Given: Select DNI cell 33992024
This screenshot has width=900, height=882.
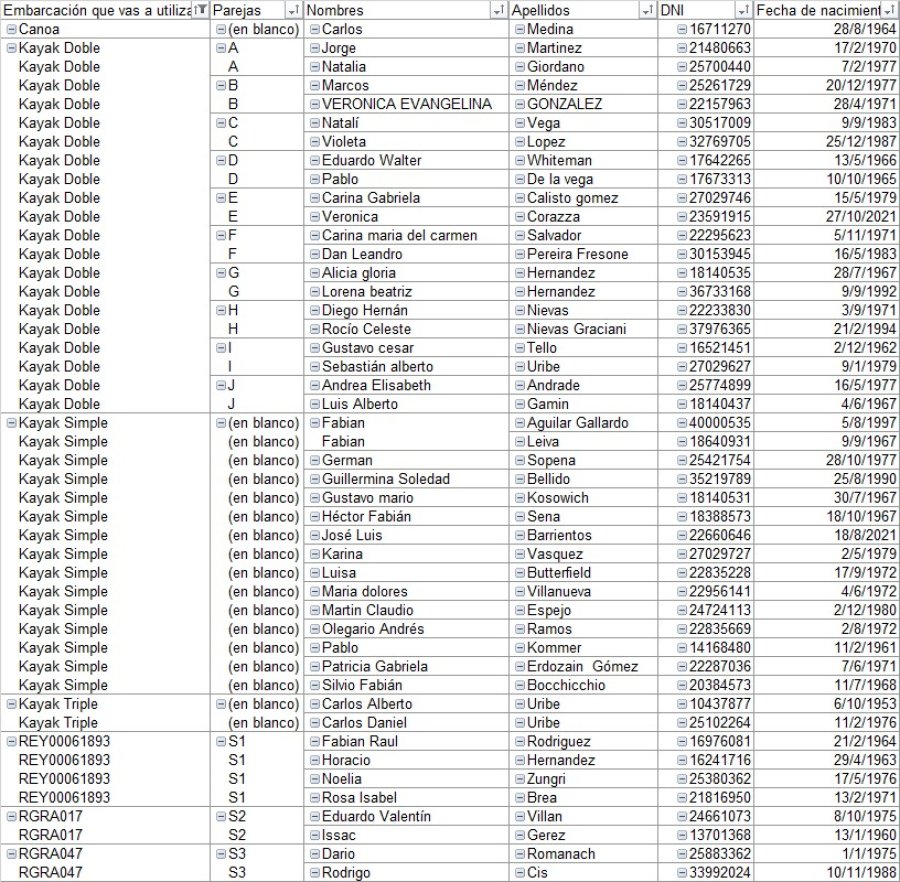Looking at the screenshot, I should 706,873.
